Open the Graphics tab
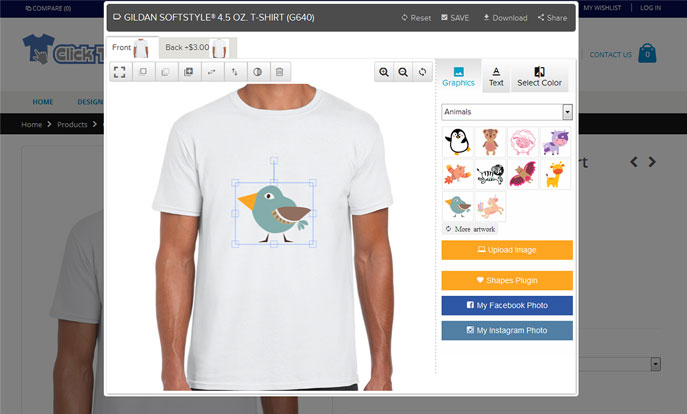 tap(458, 76)
